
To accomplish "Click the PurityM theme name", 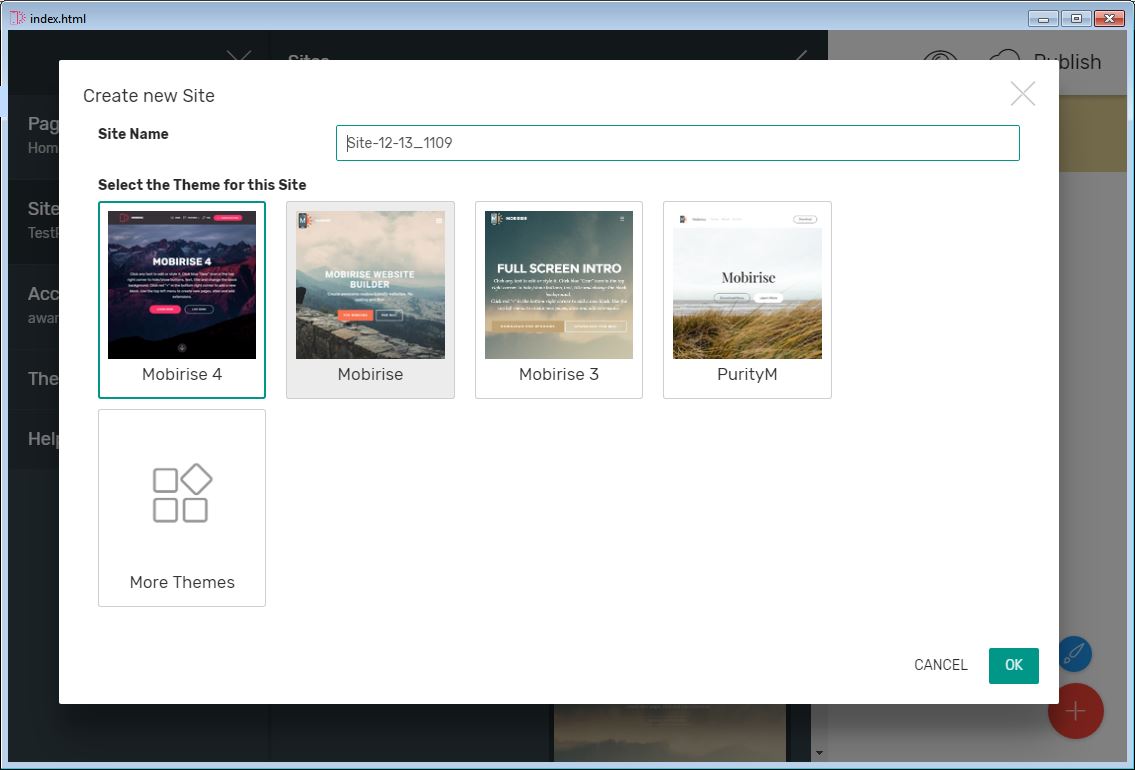I will 747,375.
